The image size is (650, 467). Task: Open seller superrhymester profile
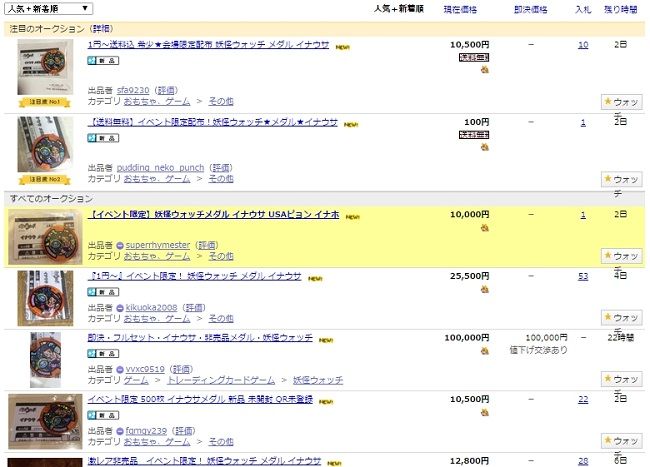[158, 245]
